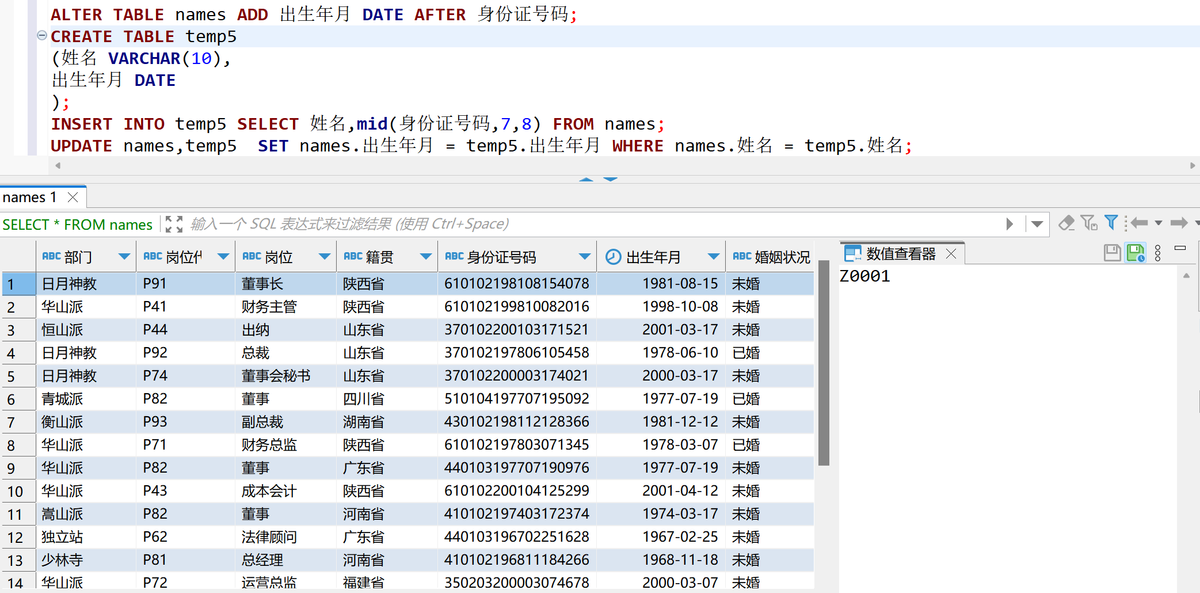Image resolution: width=1200 pixels, height=593 pixels.
Task: Click cell 青城派
Action: click(85, 399)
